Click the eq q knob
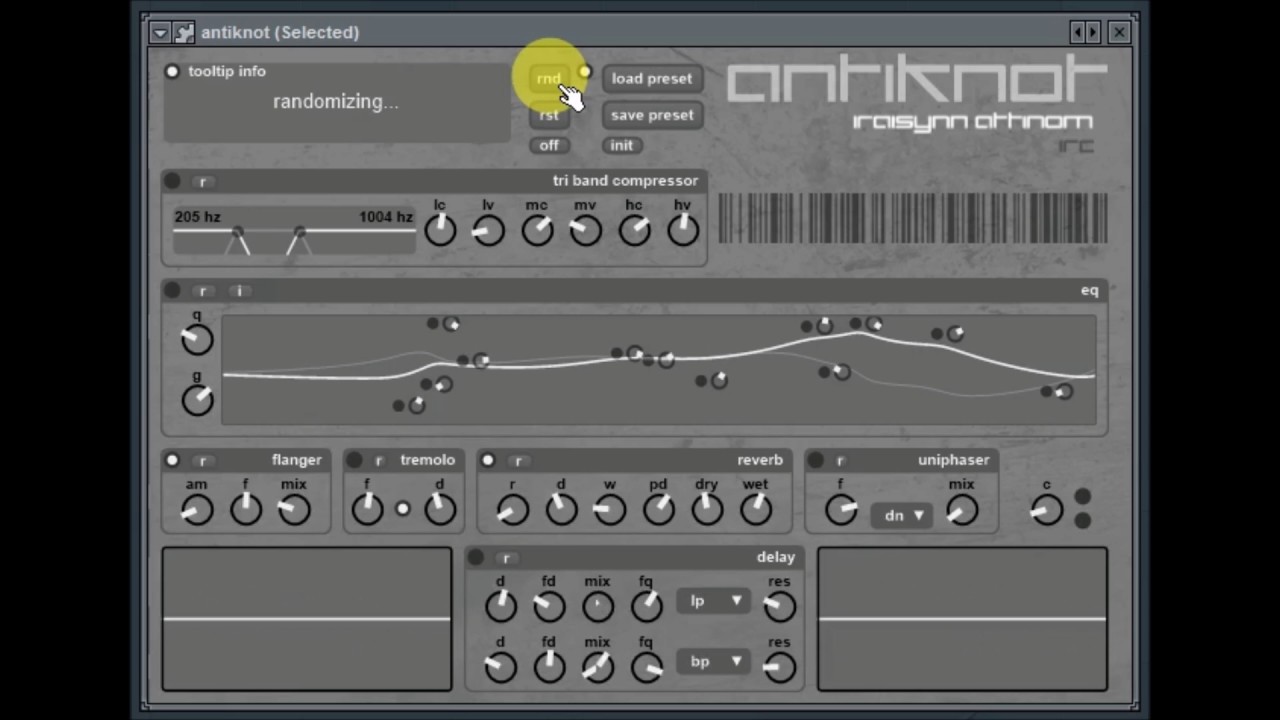This screenshot has height=720, width=1280. point(197,340)
